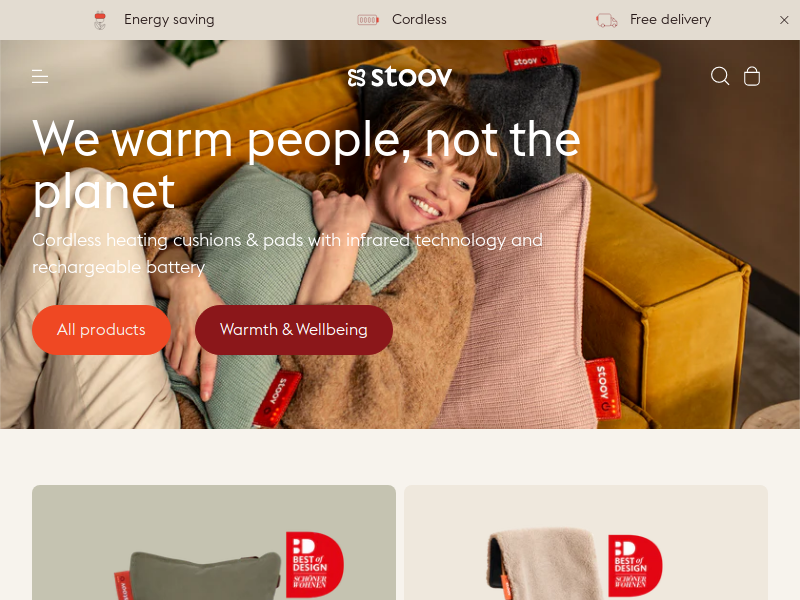Click the cordless battery icon
This screenshot has width=800, height=600.
(x=368, y=20)
